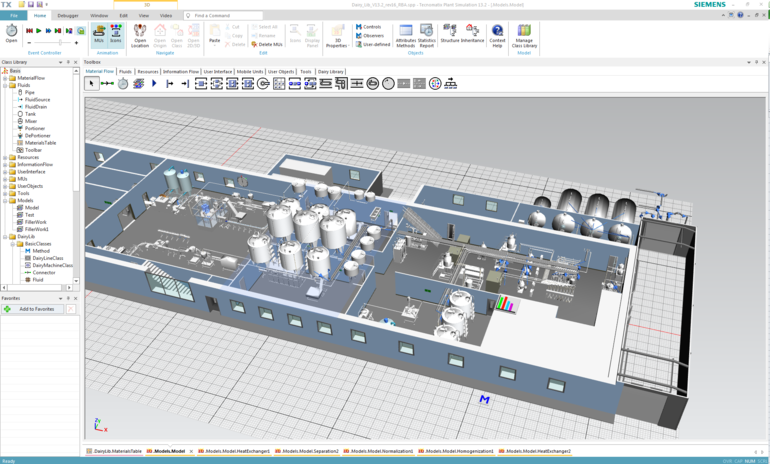Click the blue M method object in 3D view
This screenshot has width=770, height=464.
click(x=484, y=400)
